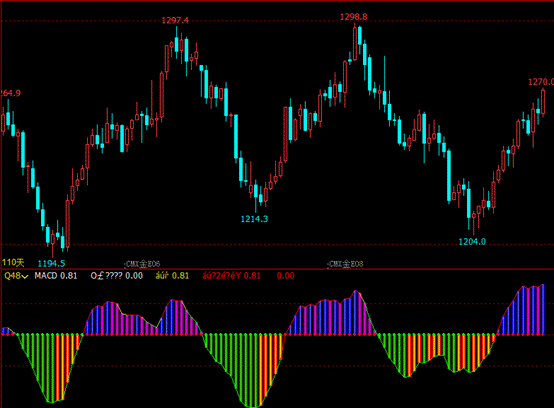Click the red-labelled 0.81 indicator value
The image size is (554, 408).
click(231, 276)
